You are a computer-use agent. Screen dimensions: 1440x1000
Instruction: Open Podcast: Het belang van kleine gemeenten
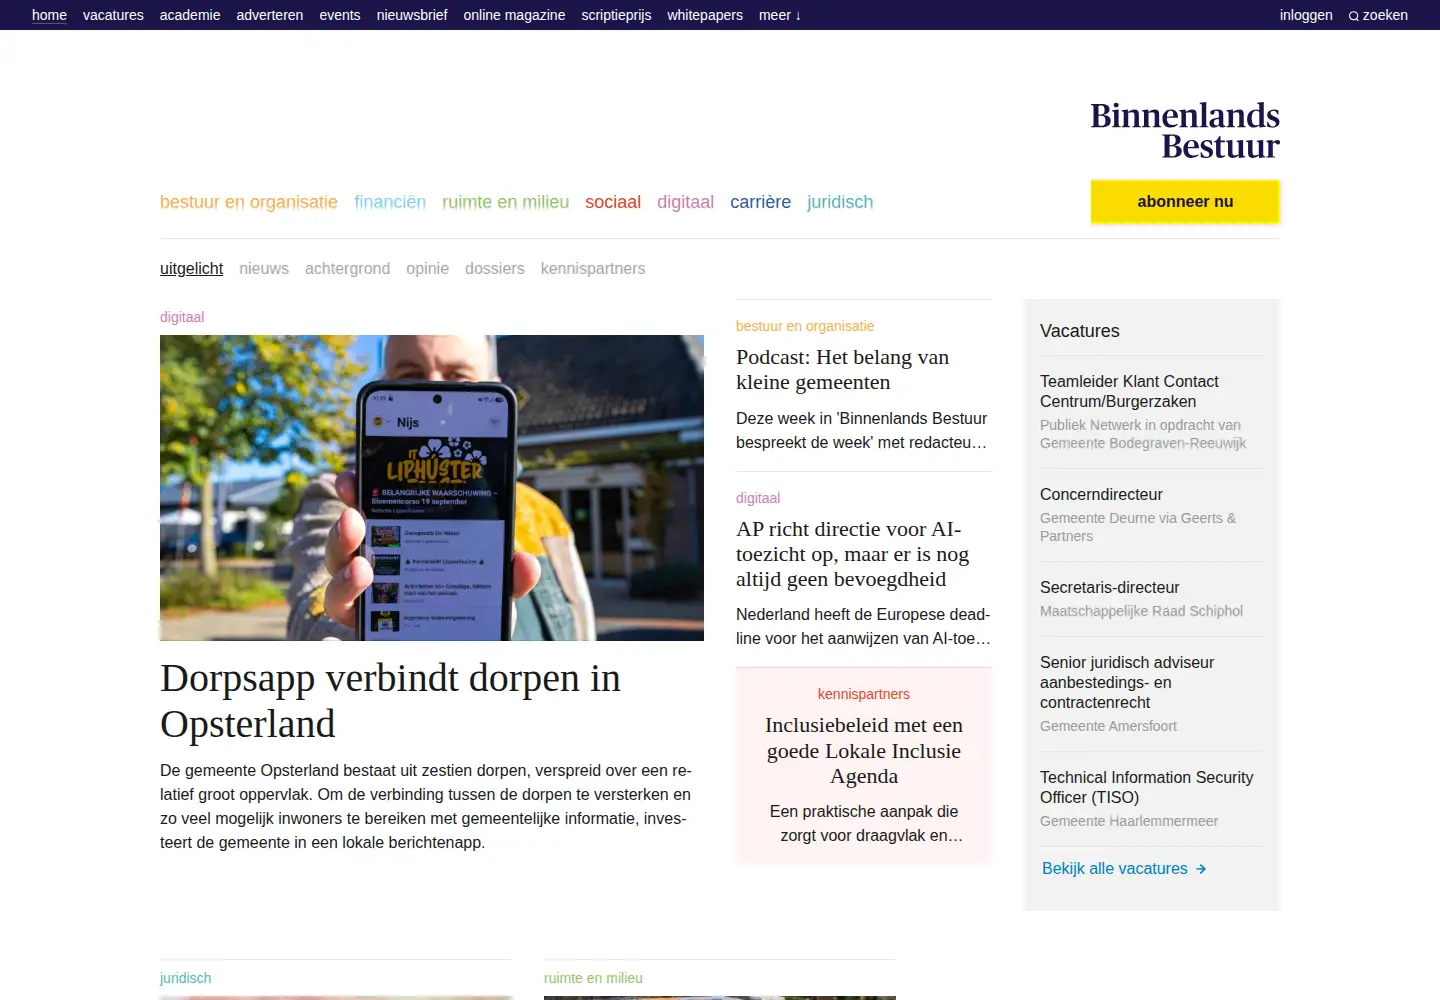pyautogui.click(x=842, y=370)
